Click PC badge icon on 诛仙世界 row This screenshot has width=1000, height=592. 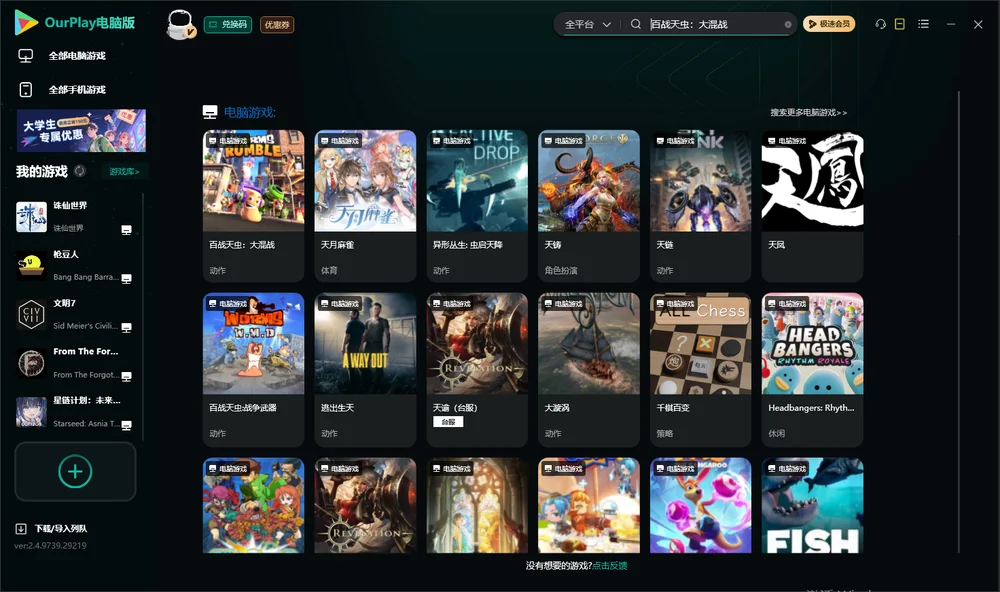(126, 230)
